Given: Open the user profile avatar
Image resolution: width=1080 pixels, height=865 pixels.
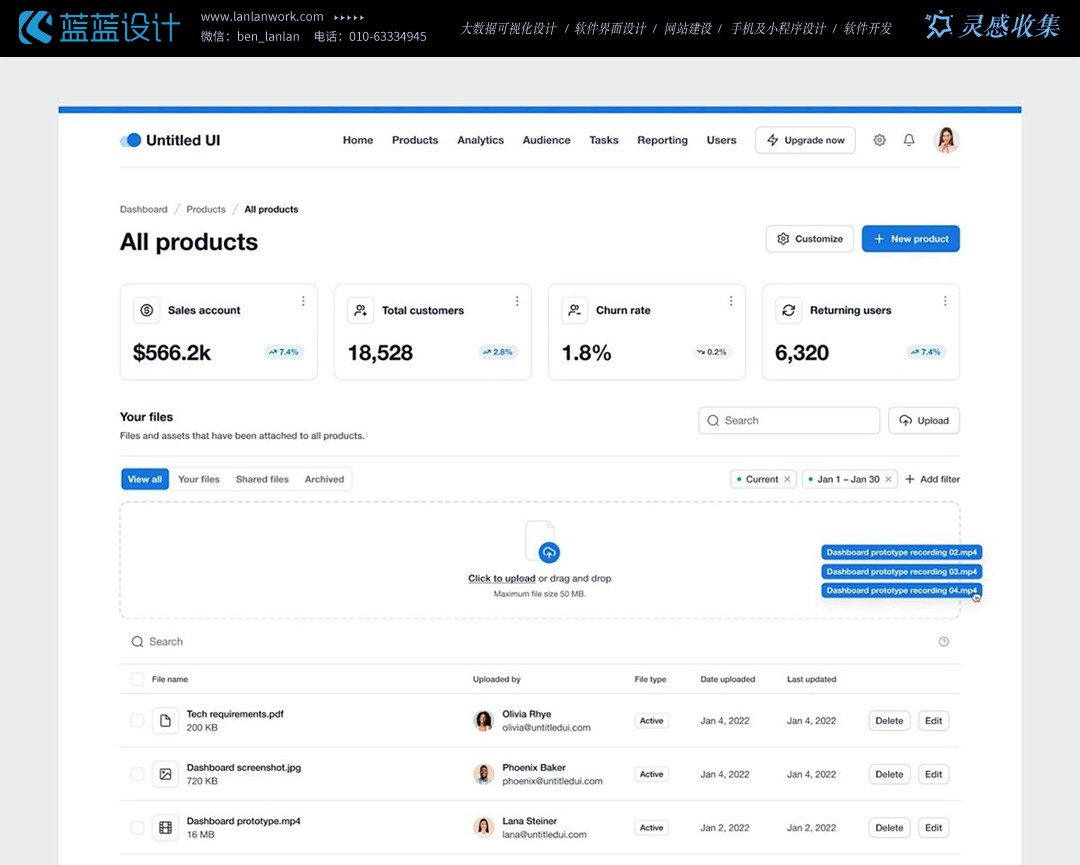Looking at the screenshot, I should point(946,140).
